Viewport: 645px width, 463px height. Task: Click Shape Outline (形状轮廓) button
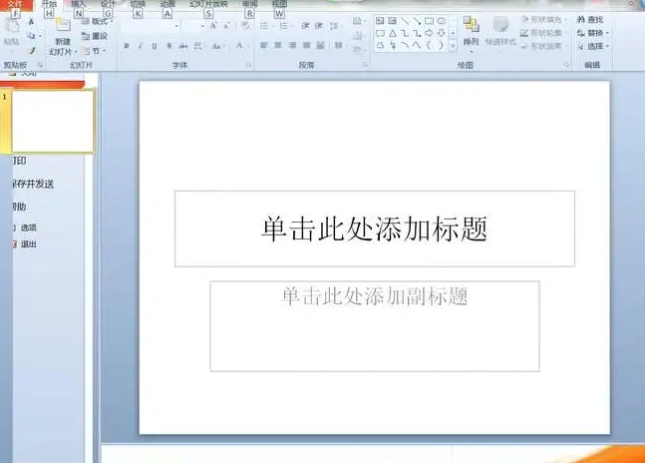[x=543, y=32]
